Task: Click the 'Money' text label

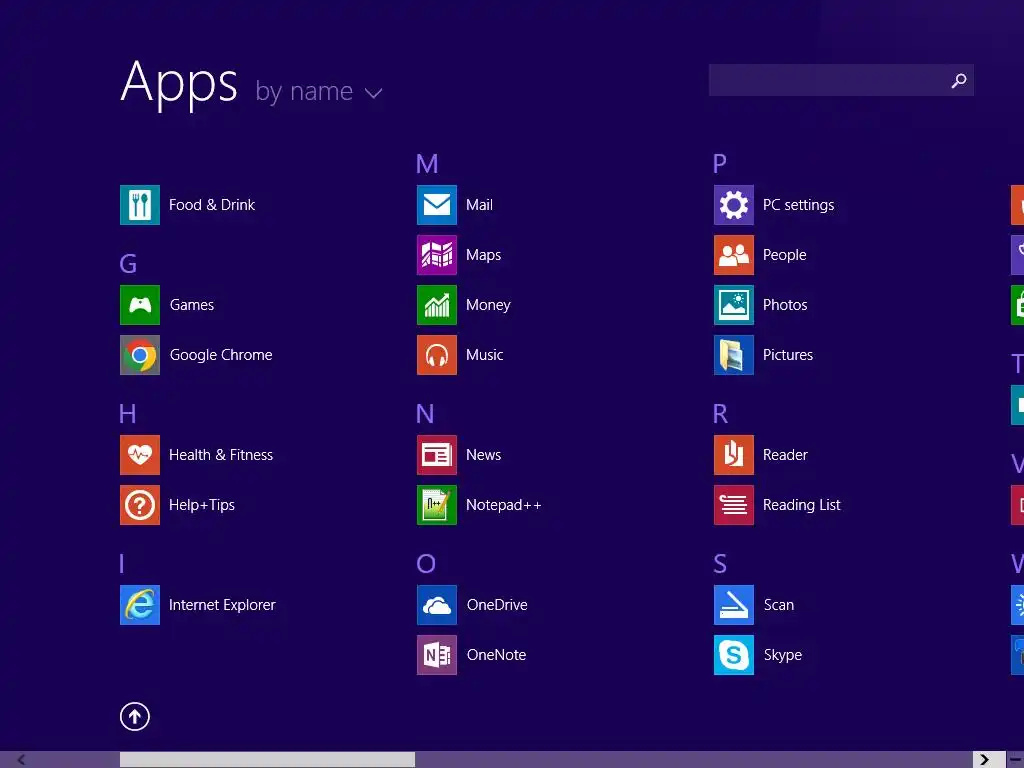Action: click(x=488, y=305)
